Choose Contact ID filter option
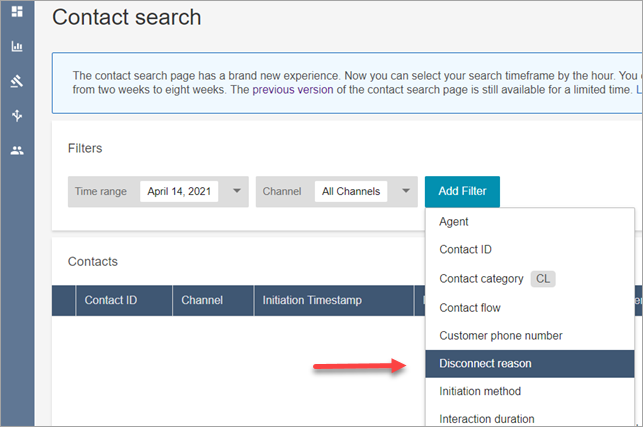This screenshot has height=427, width=643. (465, 250)
